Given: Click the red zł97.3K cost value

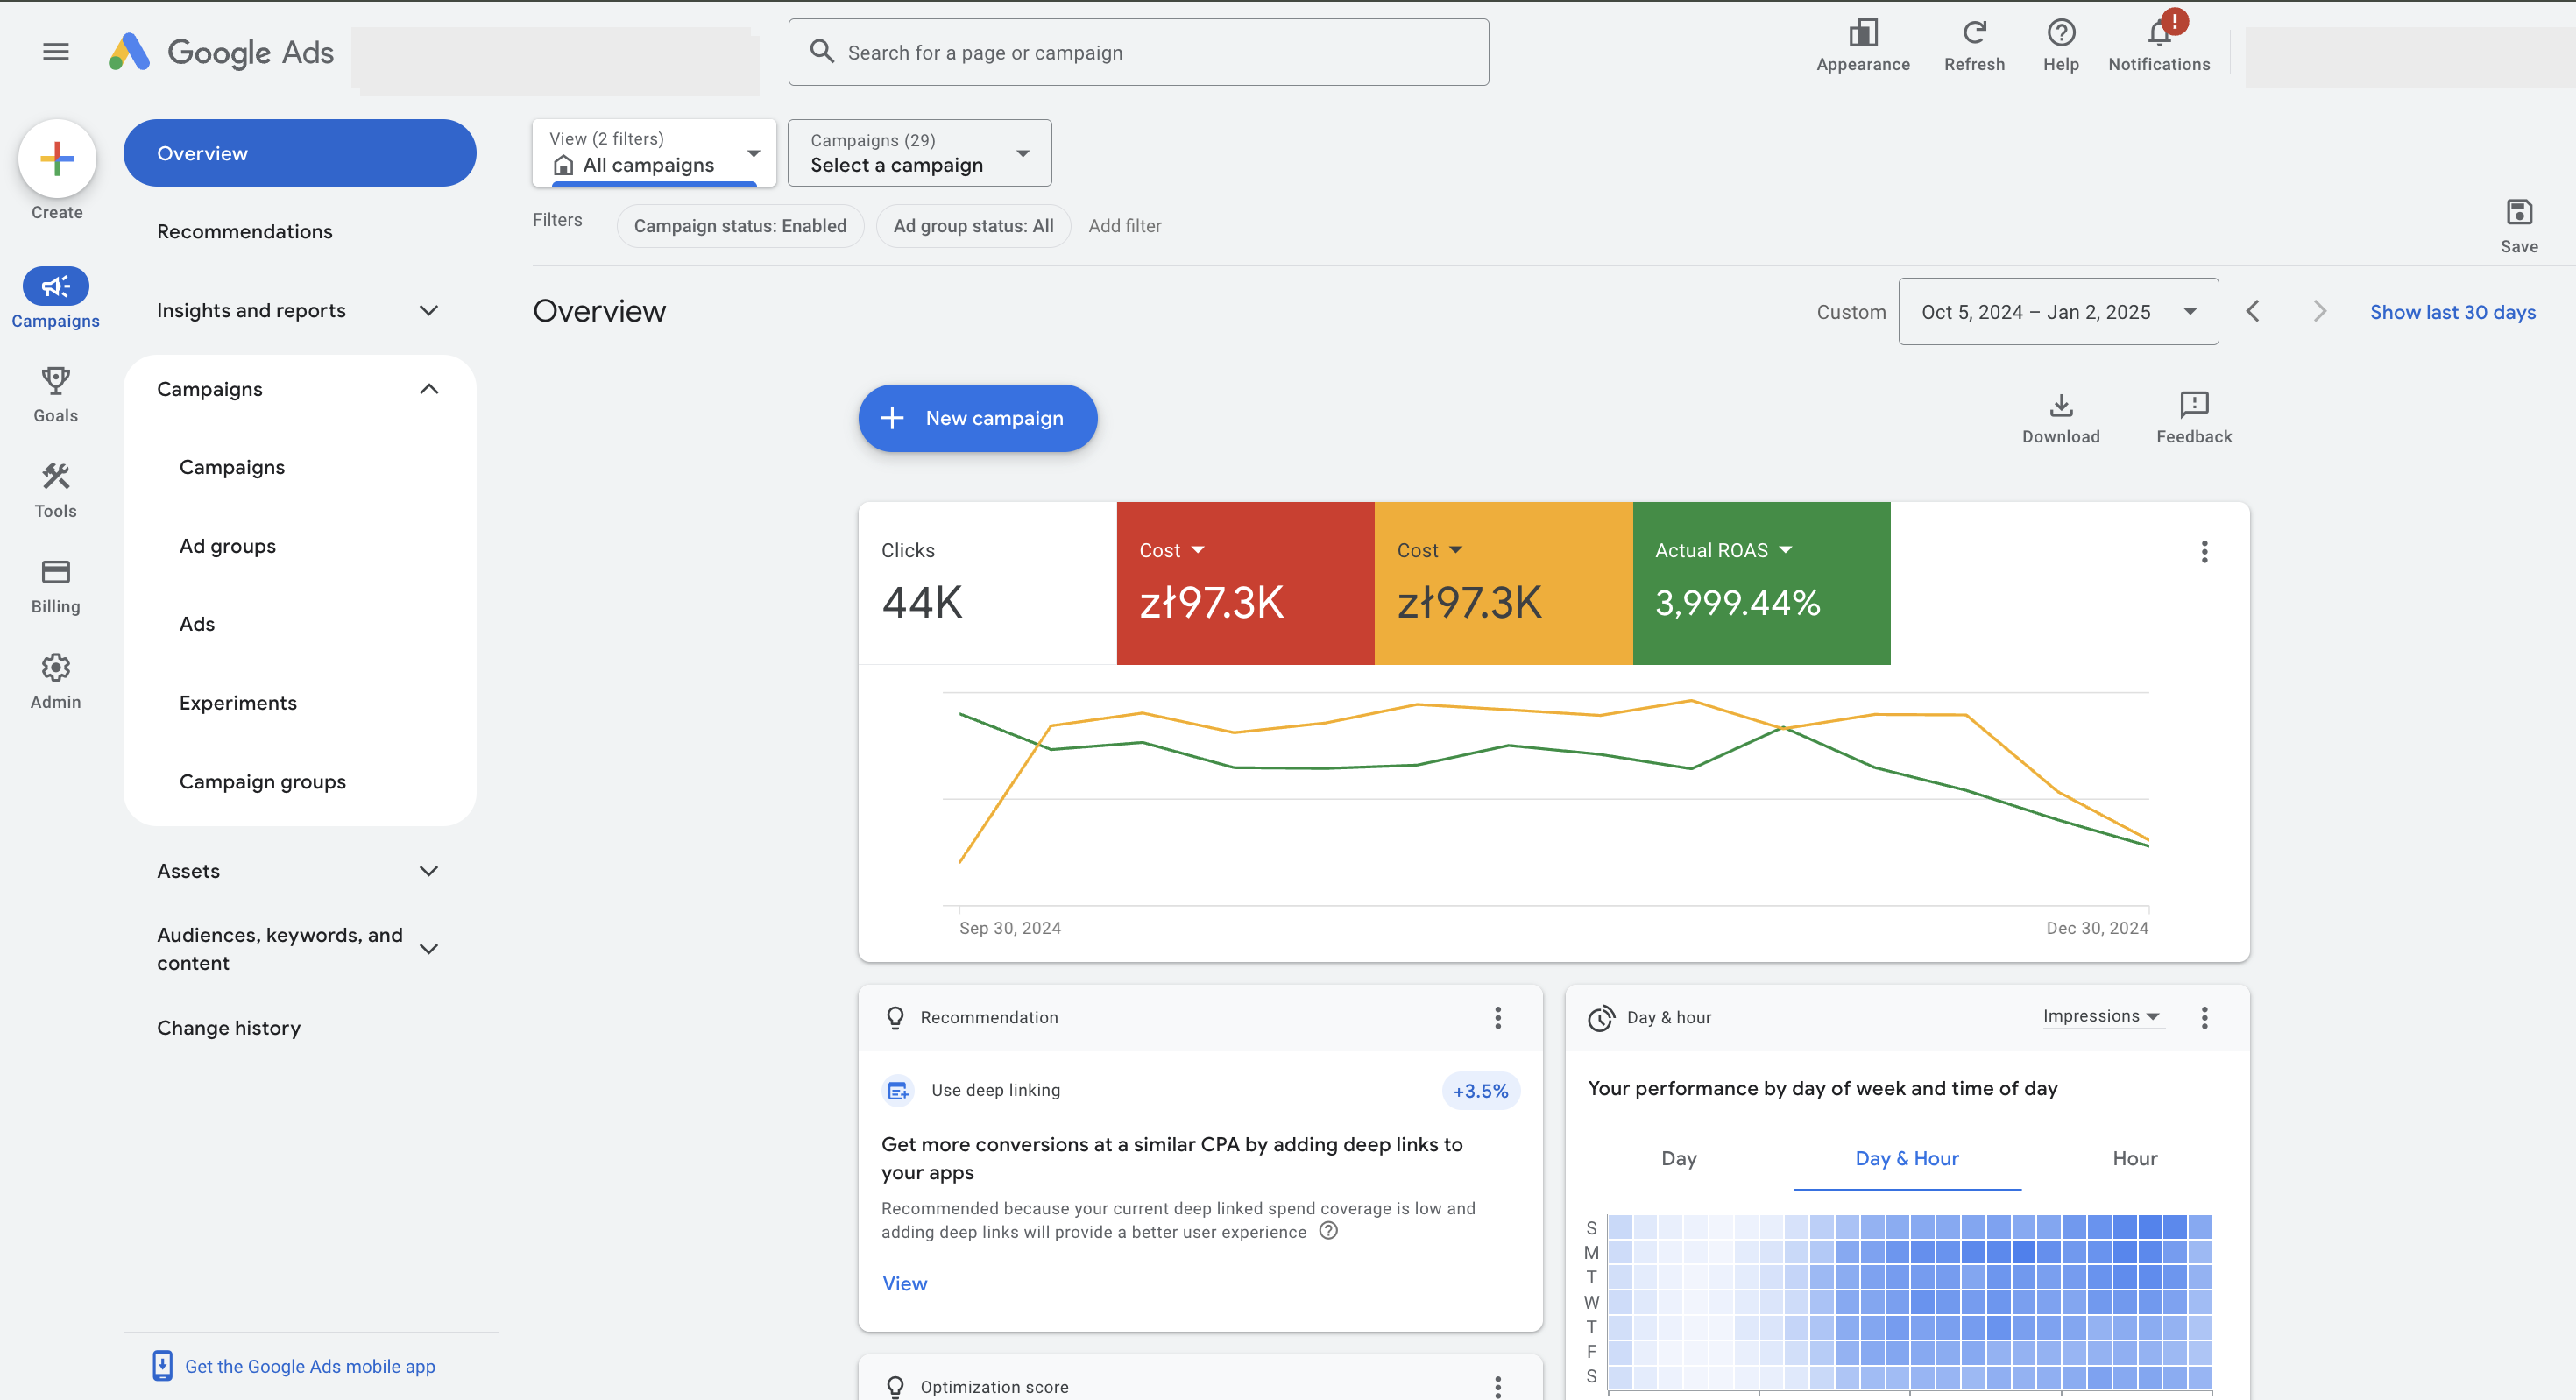Looking at the screenshot, I should click(1211, 603).
